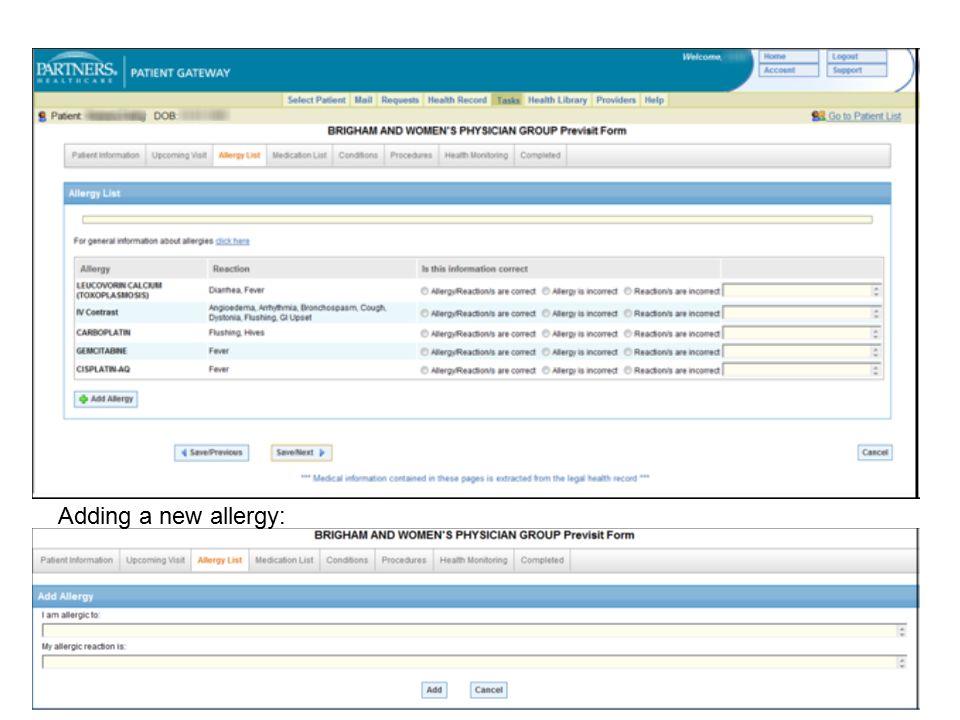Switch to Upcoming Visit tab in upper form
Screen dimensions: 960x720
click(179, 156)
